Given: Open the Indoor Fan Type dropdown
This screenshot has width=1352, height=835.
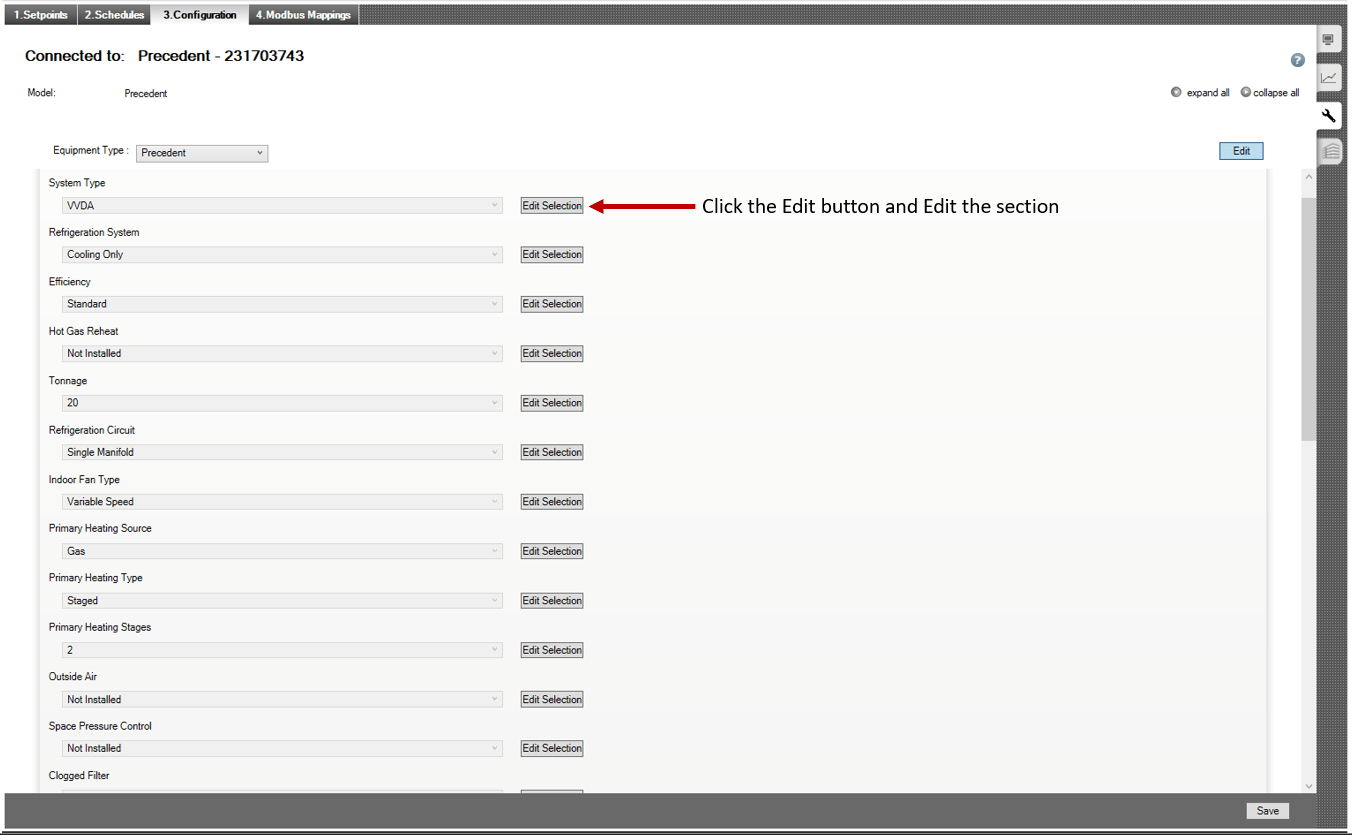Looking at the screenshot, I should [282, 502].
